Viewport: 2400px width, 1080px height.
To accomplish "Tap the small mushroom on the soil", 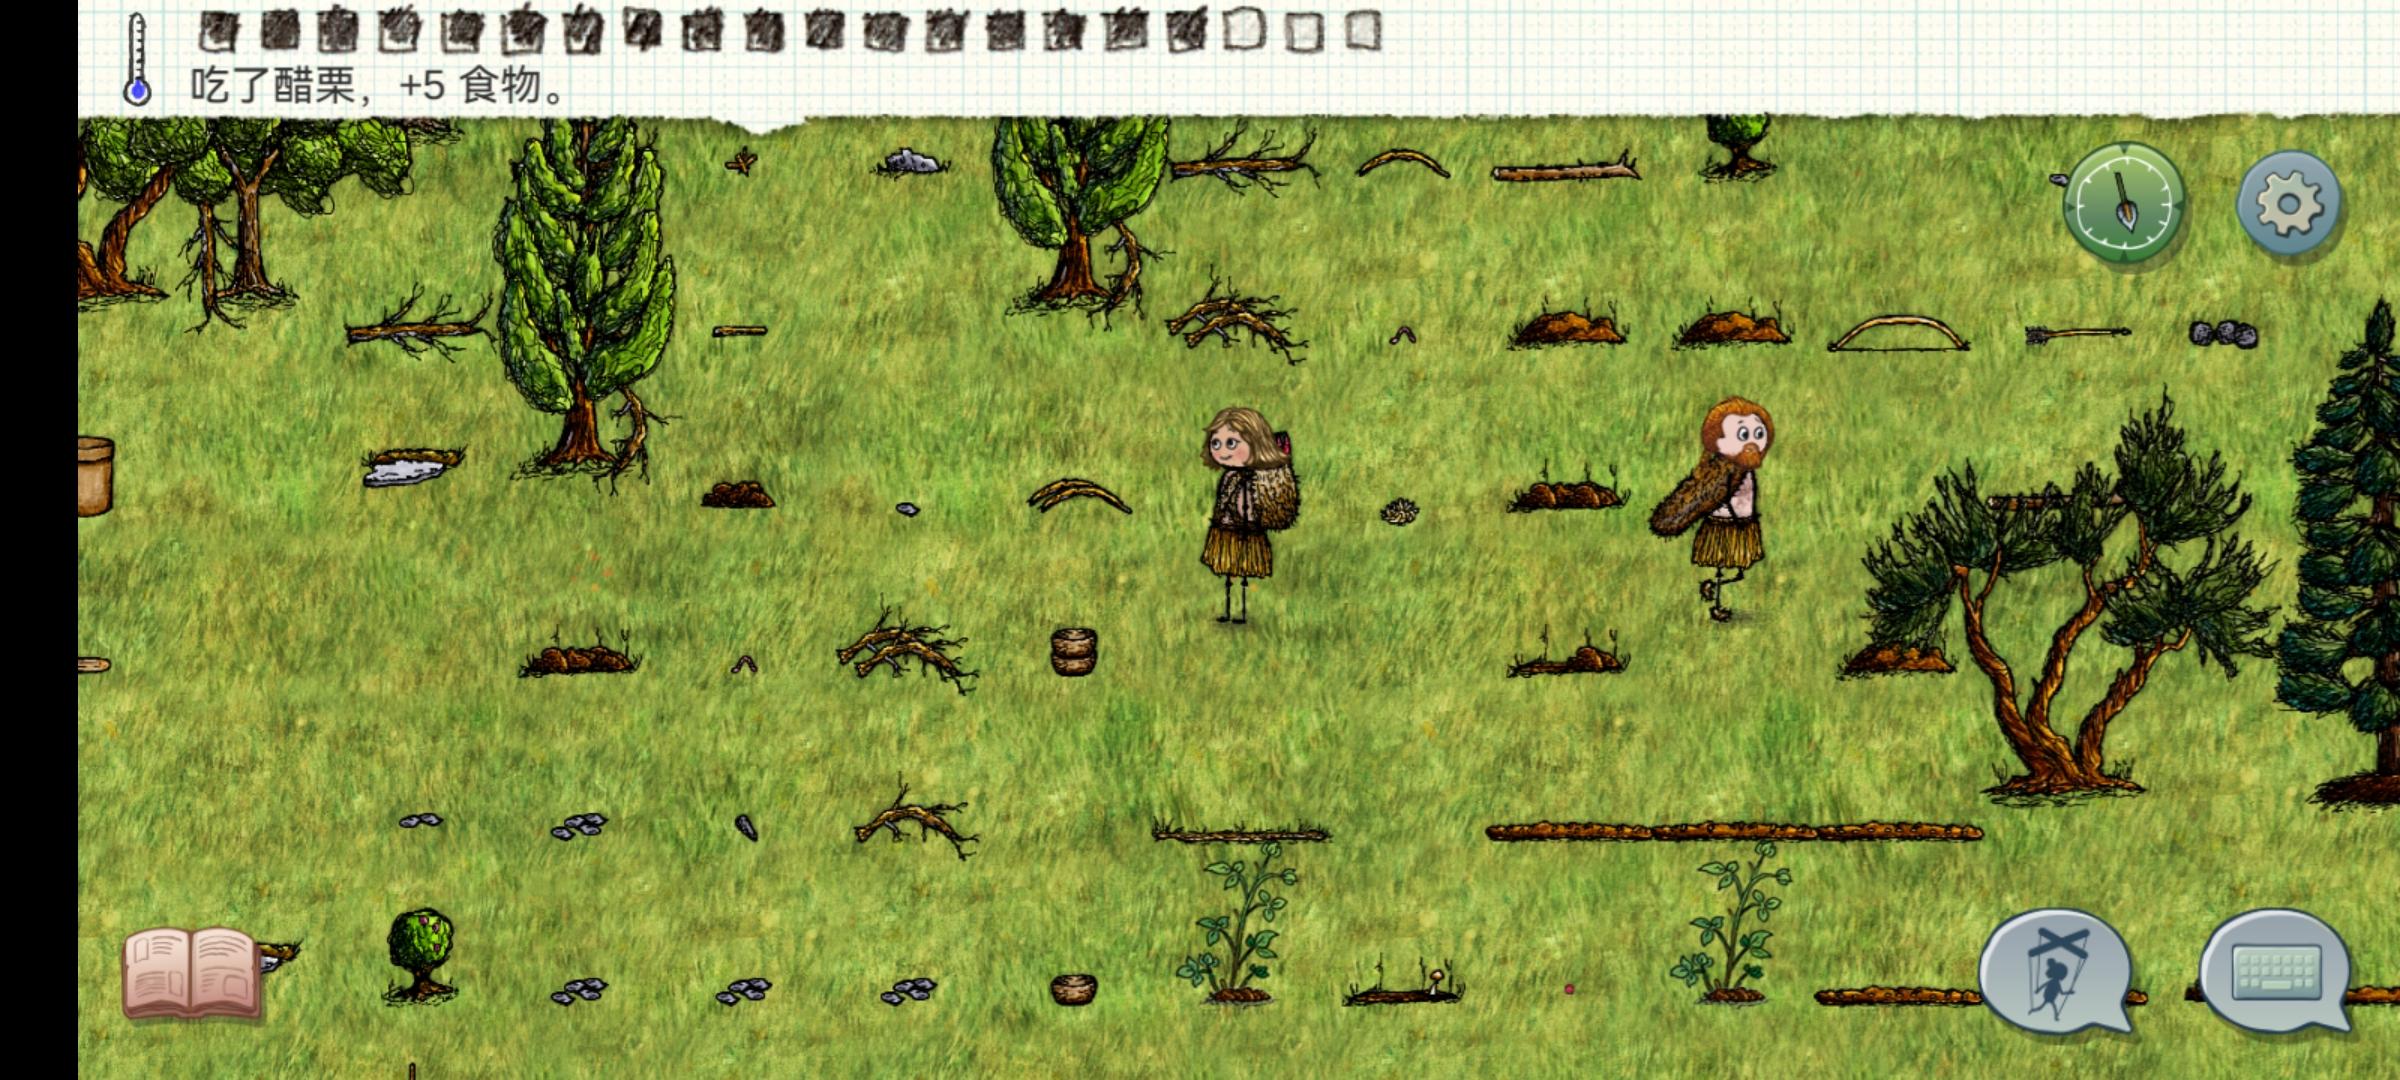I will click(1437, 979).
